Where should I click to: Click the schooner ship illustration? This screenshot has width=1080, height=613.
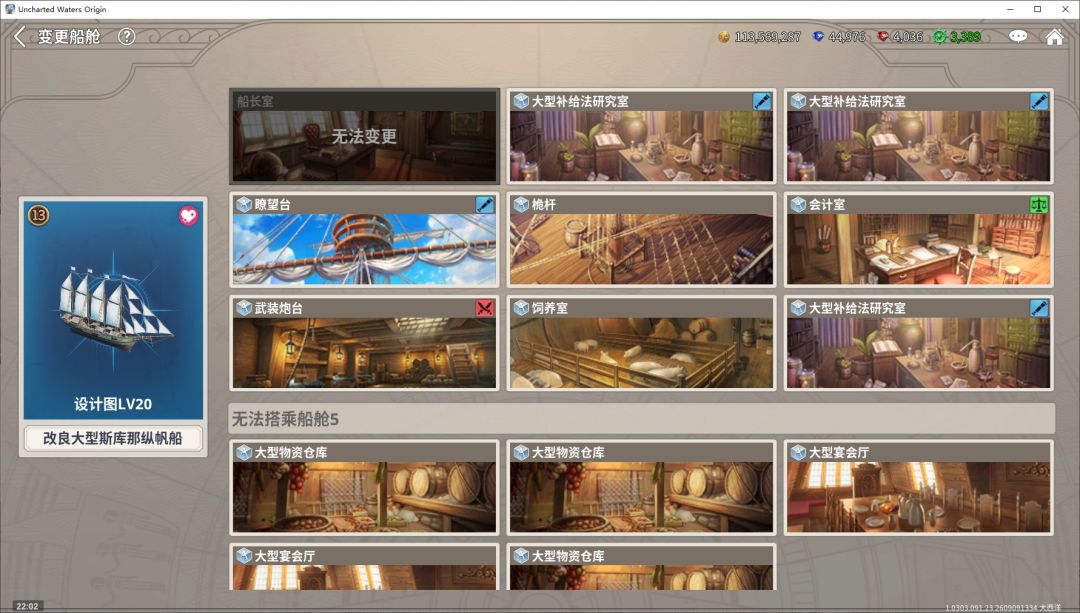115,309
